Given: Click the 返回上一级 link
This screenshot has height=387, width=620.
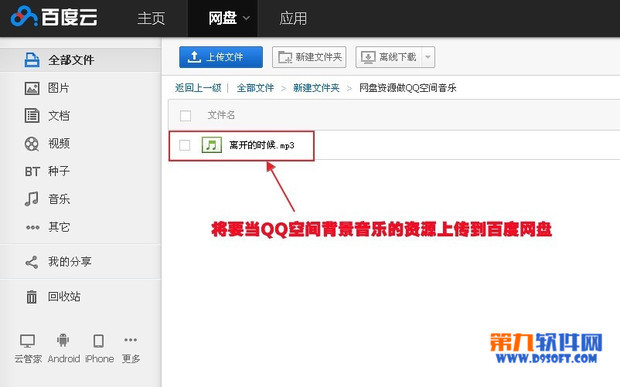Looking at the screenshot, I should click(198, 88).
